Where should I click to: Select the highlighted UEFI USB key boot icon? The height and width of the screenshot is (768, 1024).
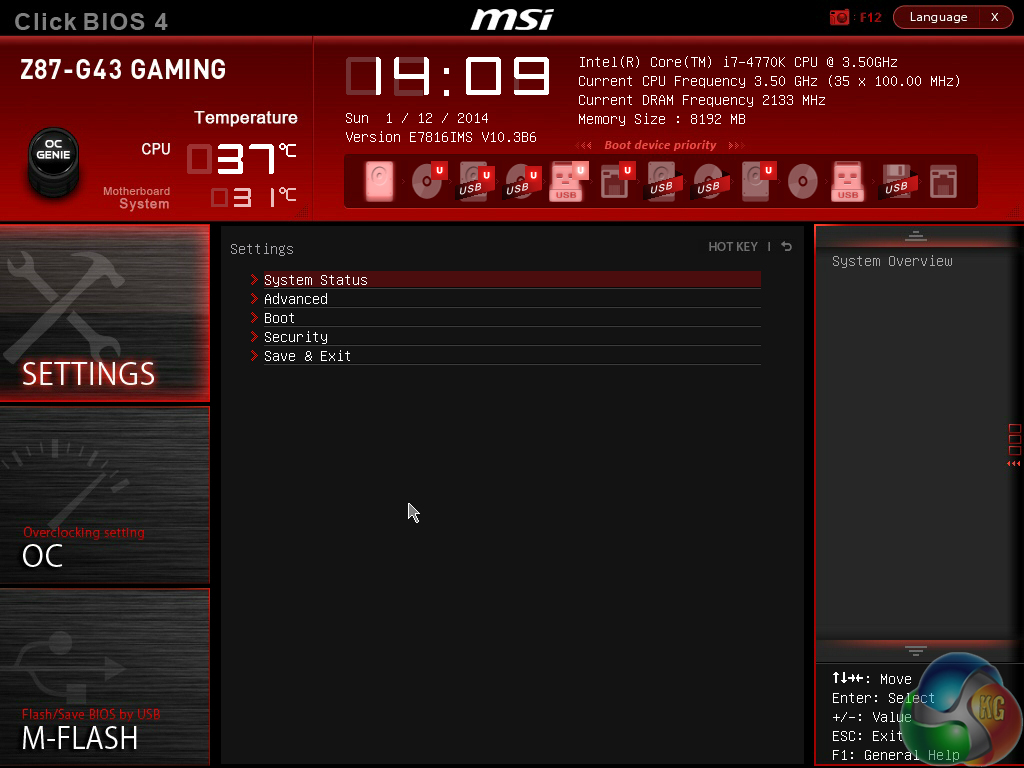(568, 181)
